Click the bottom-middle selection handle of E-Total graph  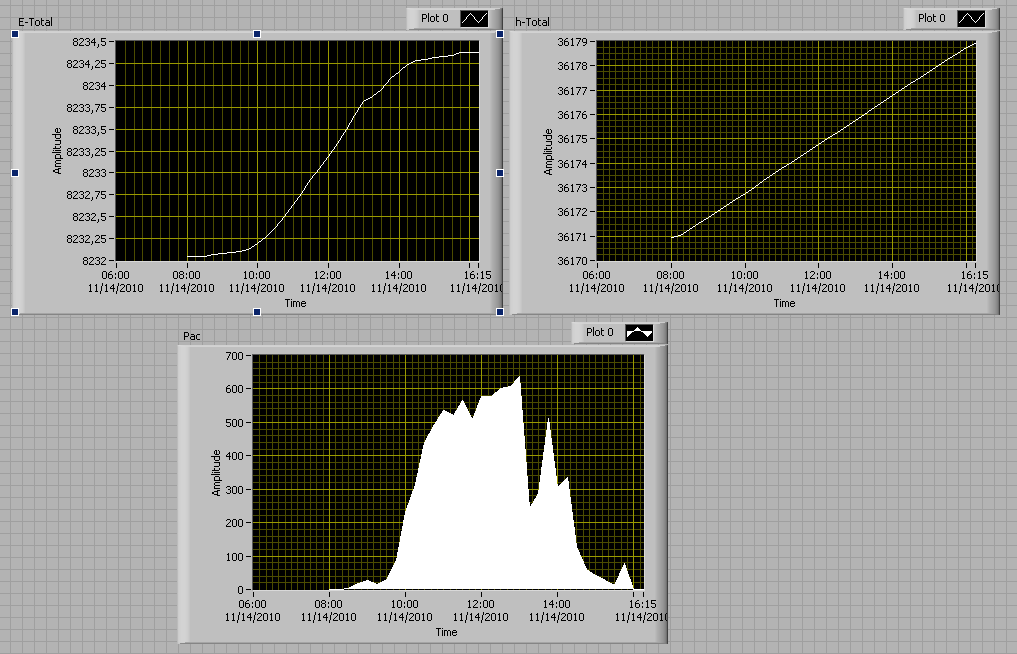(257, 312)
